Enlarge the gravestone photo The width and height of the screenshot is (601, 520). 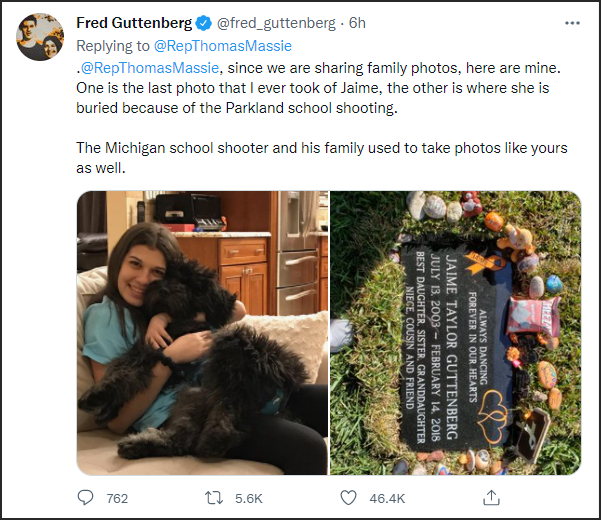455,332
